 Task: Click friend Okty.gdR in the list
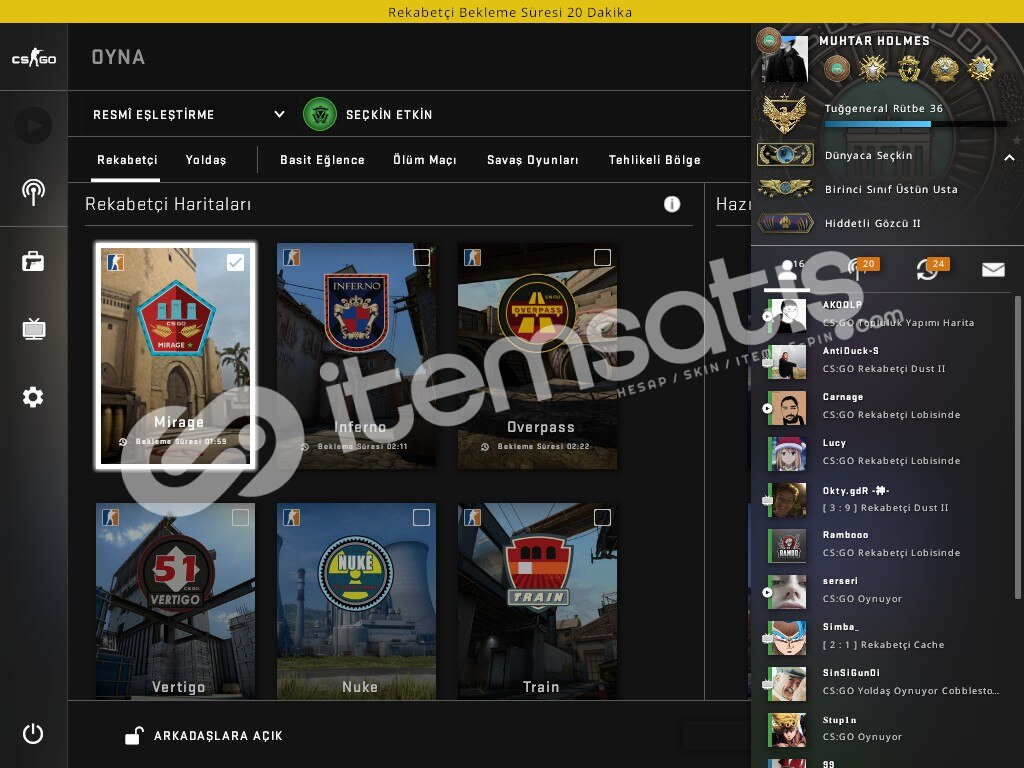click(x=888, y=499)
